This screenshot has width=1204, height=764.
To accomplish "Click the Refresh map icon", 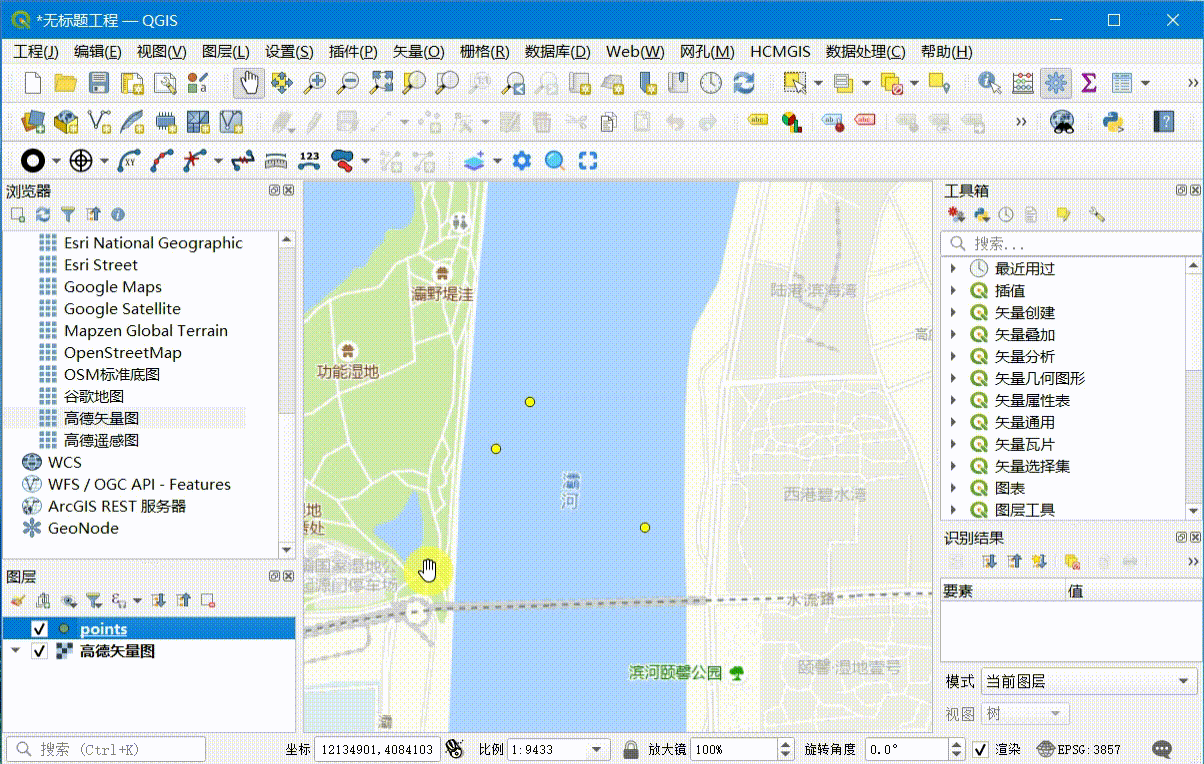I will pyautogui.click(x=744, y=83).
